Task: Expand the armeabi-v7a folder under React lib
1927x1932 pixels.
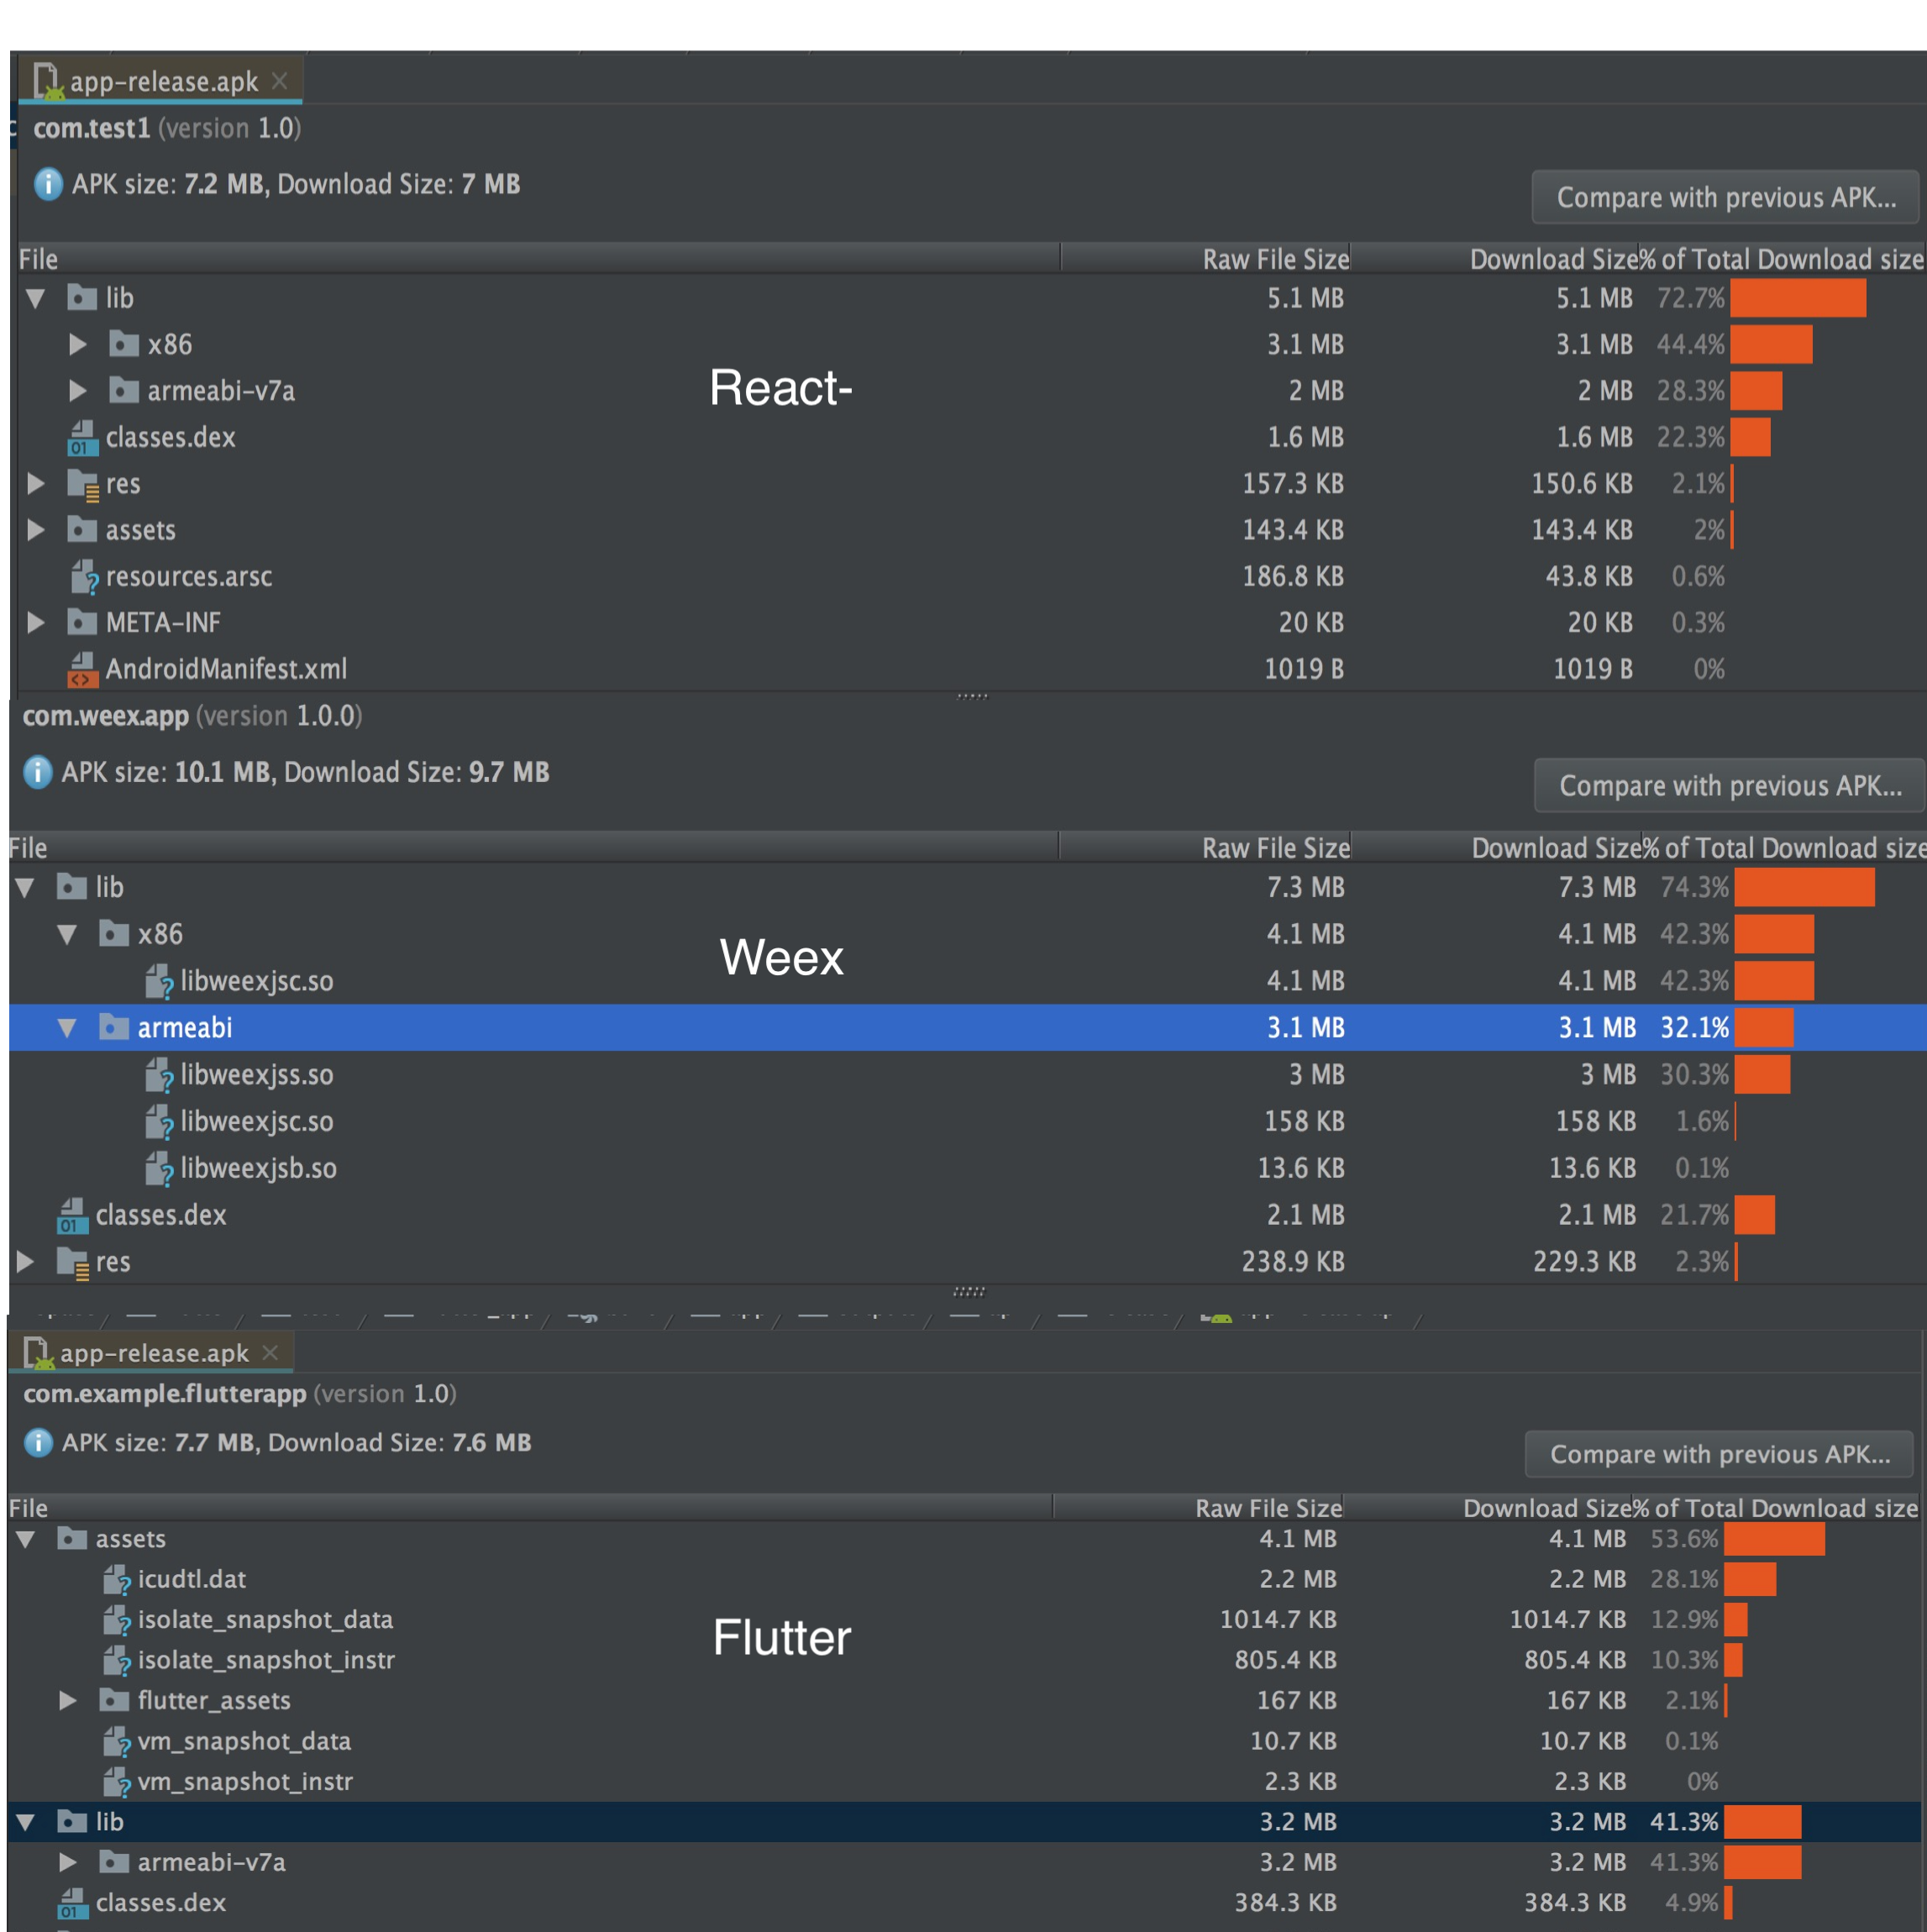Action: pos(77,391)
